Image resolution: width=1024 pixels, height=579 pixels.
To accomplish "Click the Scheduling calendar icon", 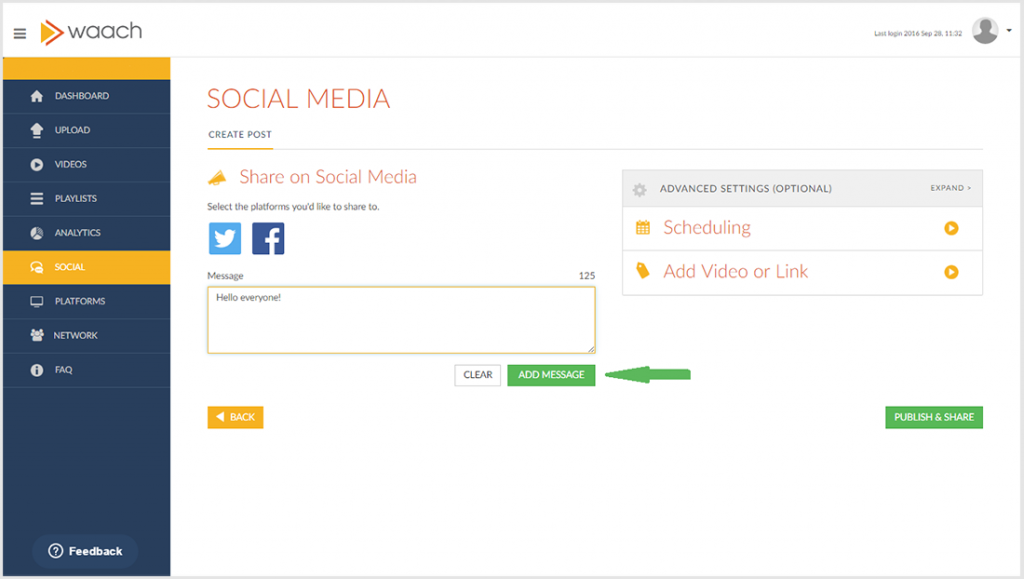I will pos(643,227).
